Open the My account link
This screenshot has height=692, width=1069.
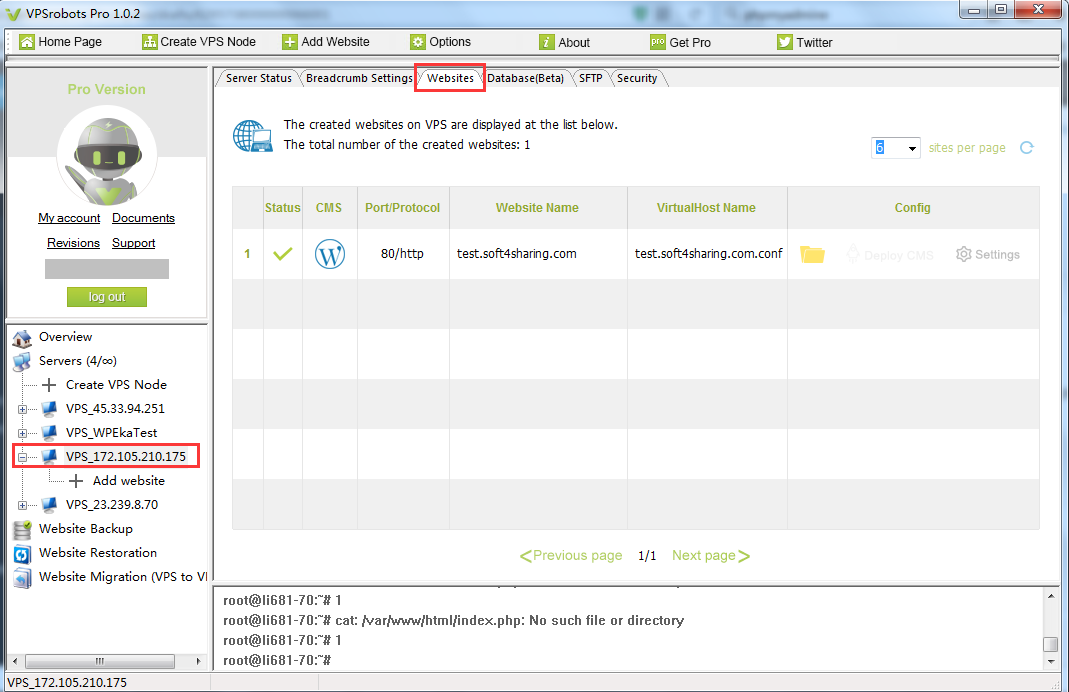coord(69,218)
